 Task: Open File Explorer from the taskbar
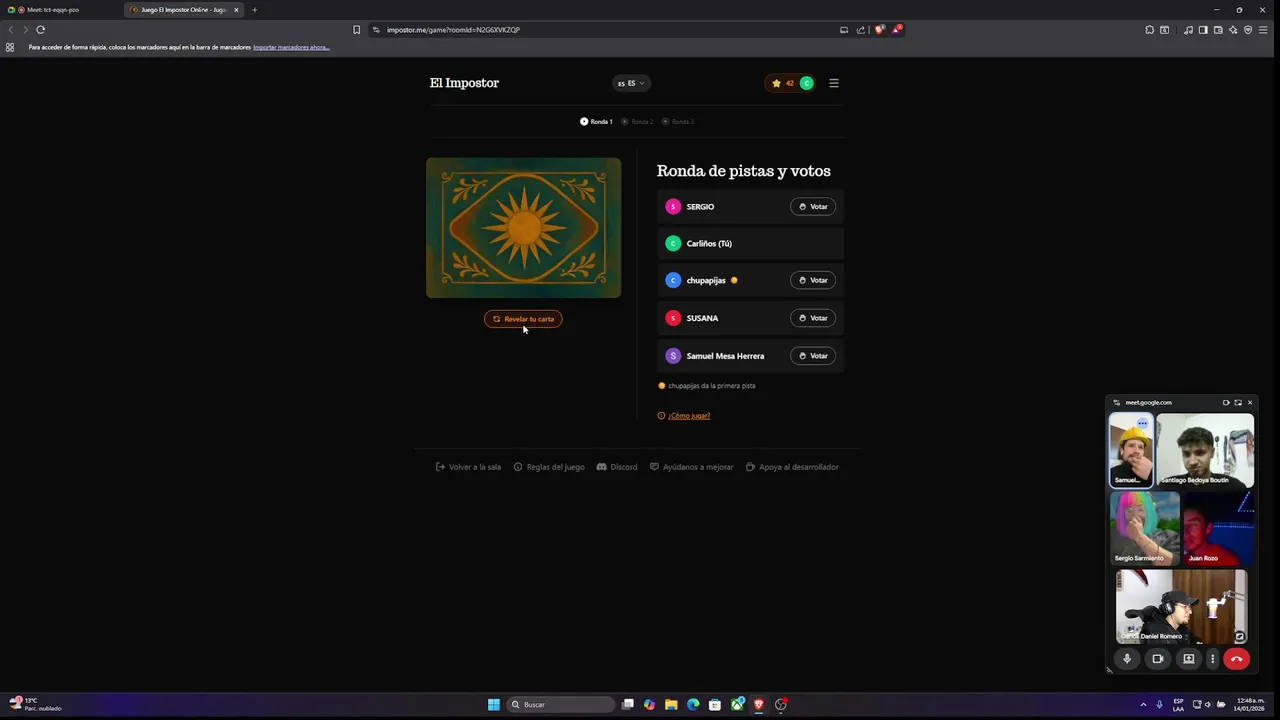tap(671, 705)
